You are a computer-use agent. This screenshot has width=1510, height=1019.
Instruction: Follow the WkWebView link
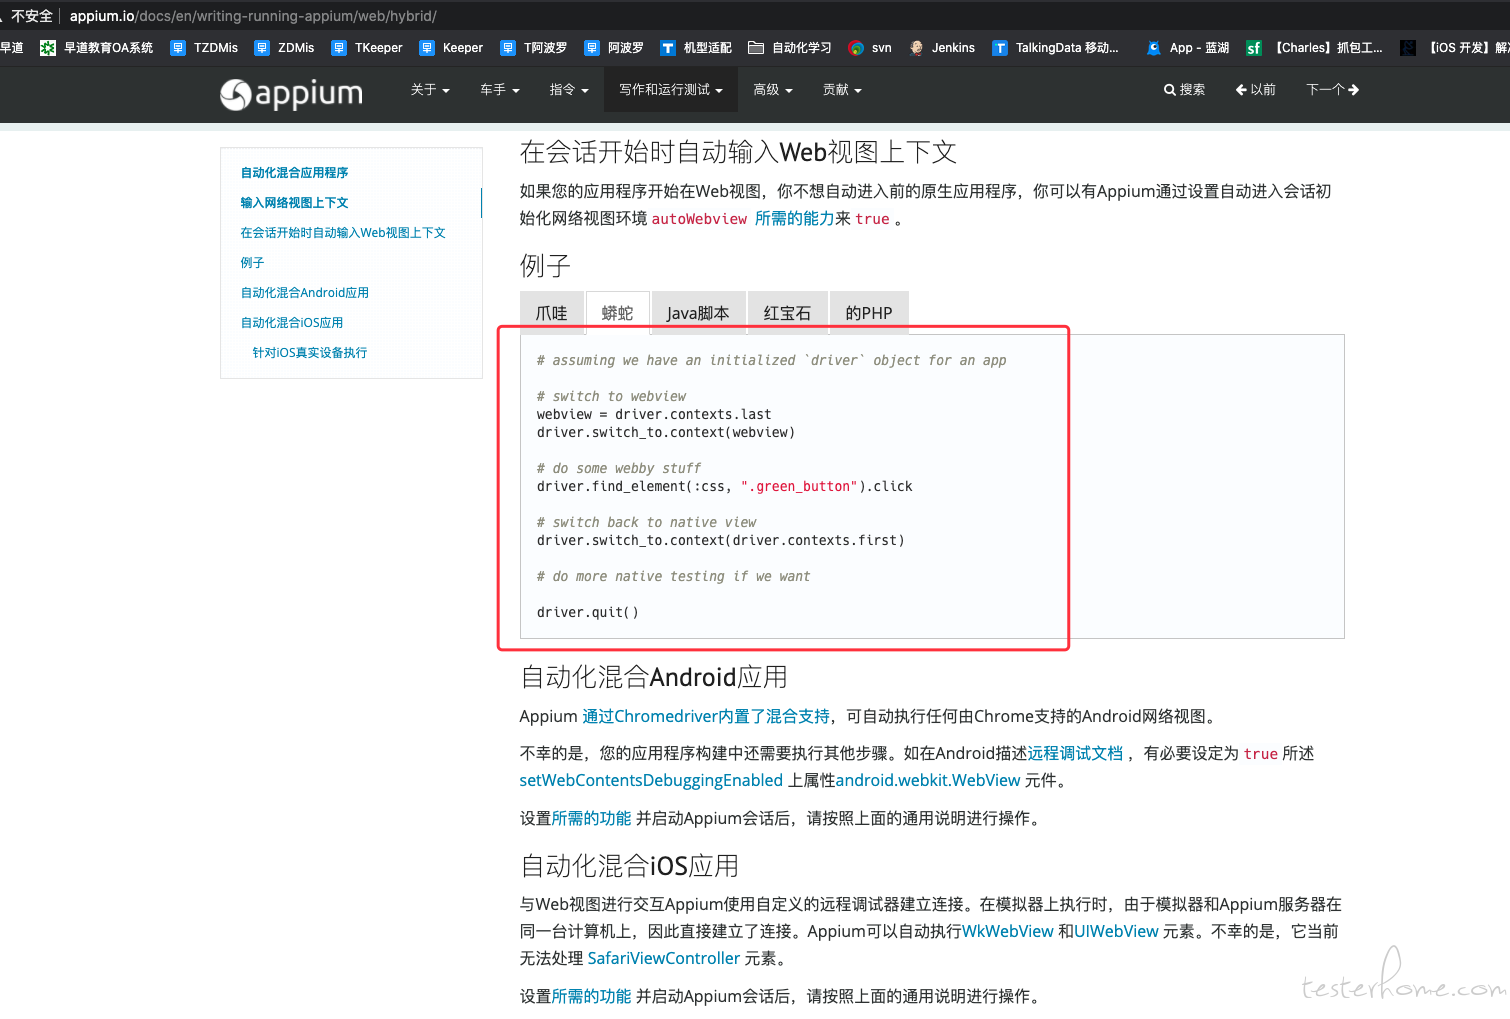[1008, 931]
